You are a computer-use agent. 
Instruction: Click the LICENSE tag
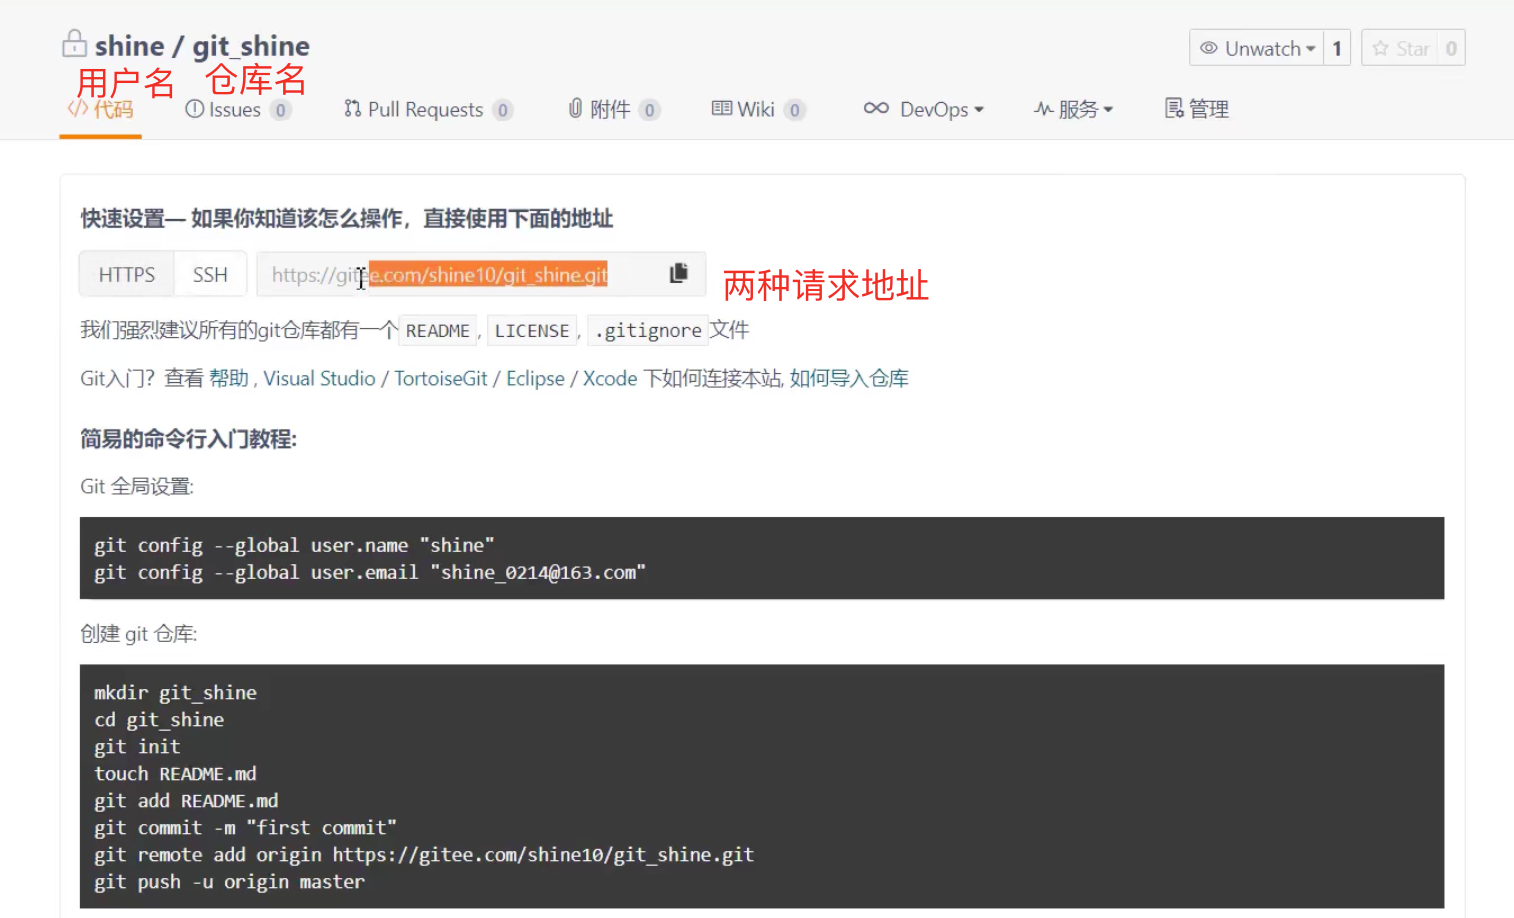pyautogui.click(x=532, y=330)
